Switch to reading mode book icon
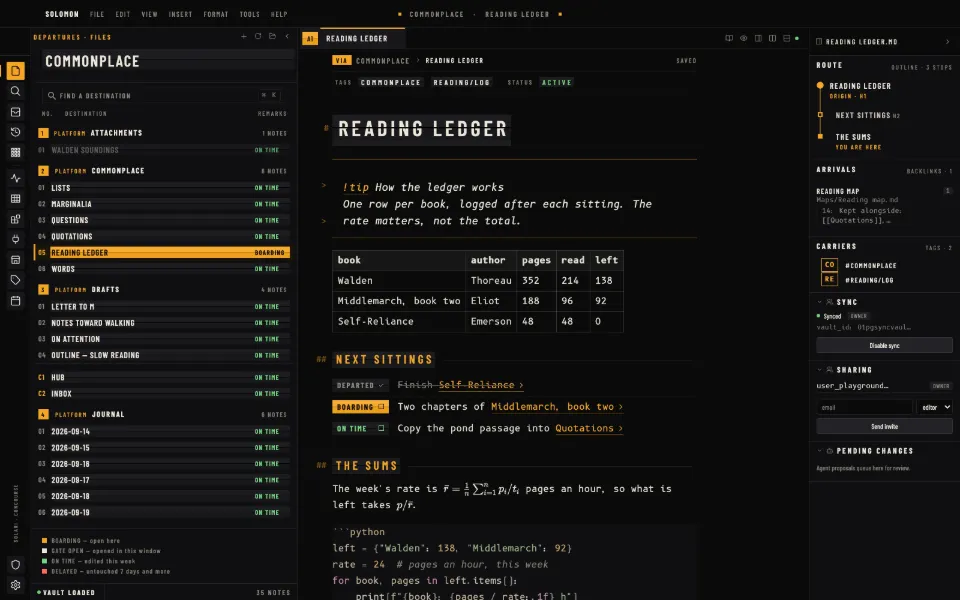This screenshot has width=960, height=600. 729,38
